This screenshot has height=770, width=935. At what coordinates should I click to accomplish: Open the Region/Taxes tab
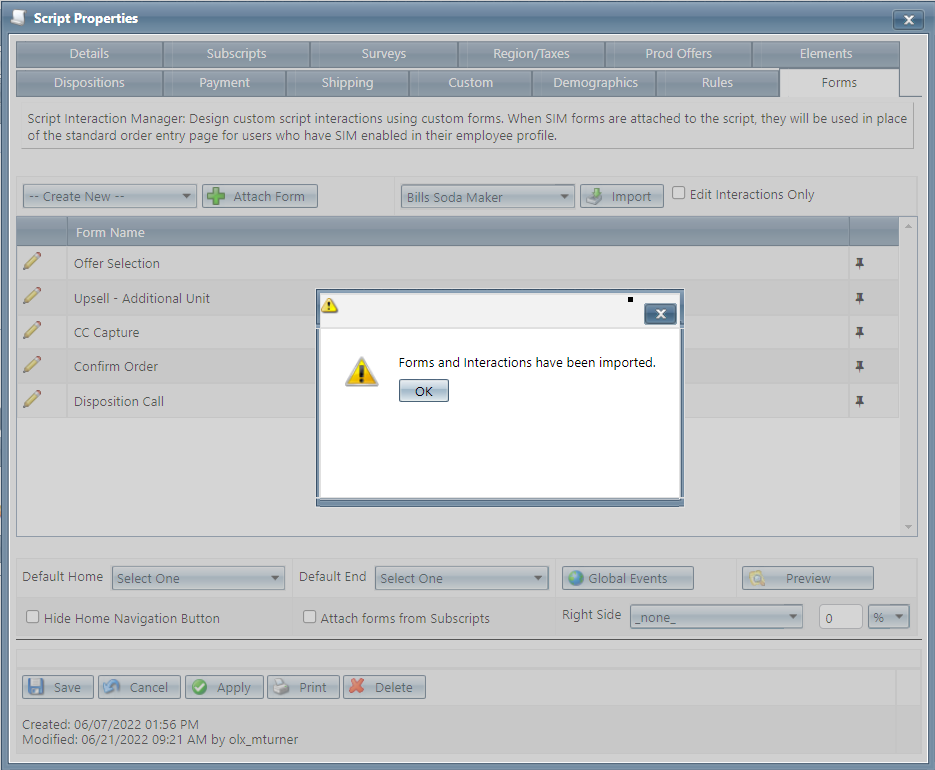click(531, 54)
